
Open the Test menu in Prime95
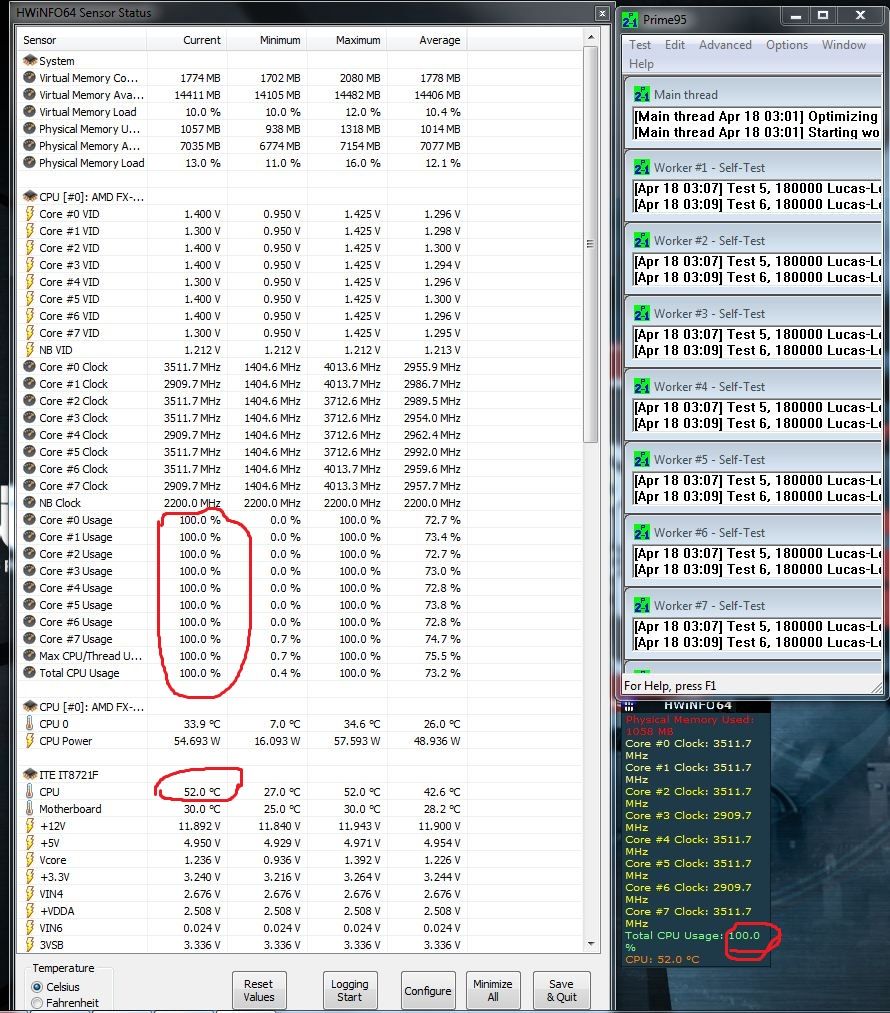pos(640,45)
